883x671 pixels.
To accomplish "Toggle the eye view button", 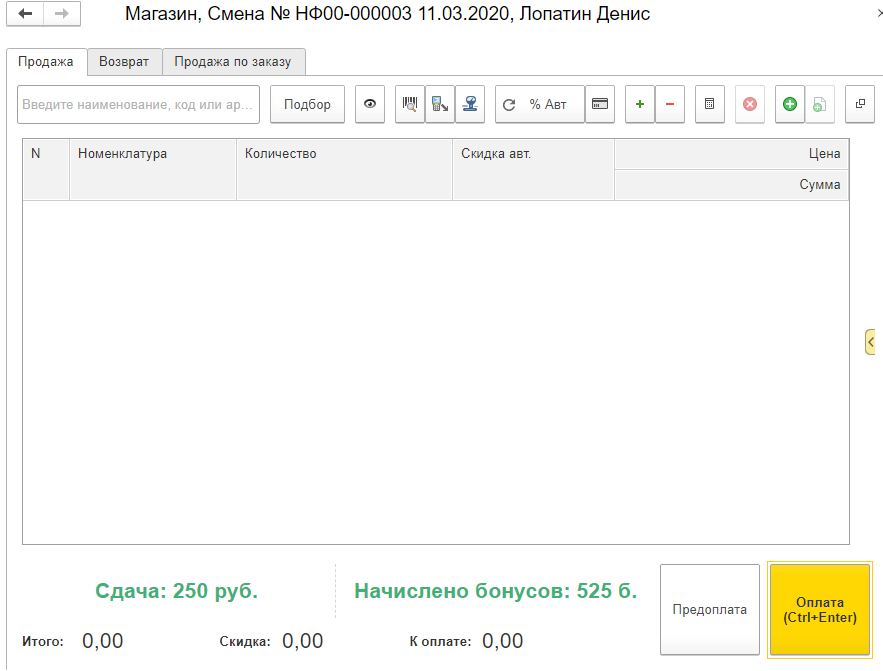I will pos(370,104).
